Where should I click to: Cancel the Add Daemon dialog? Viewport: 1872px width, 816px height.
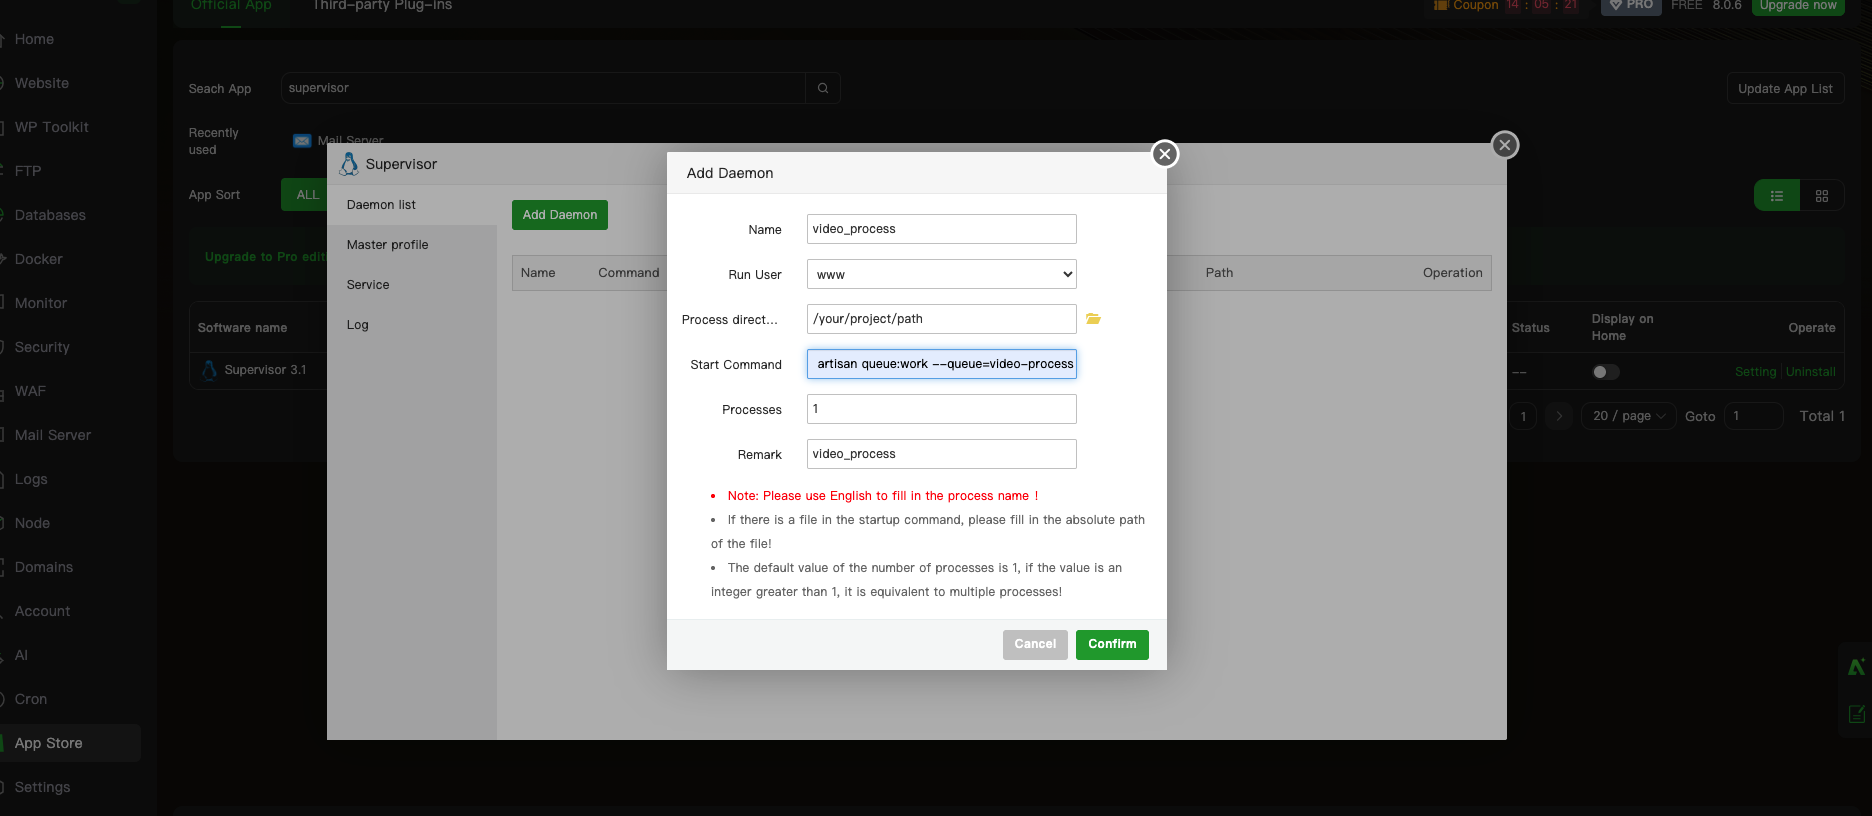pos(1035,644)
